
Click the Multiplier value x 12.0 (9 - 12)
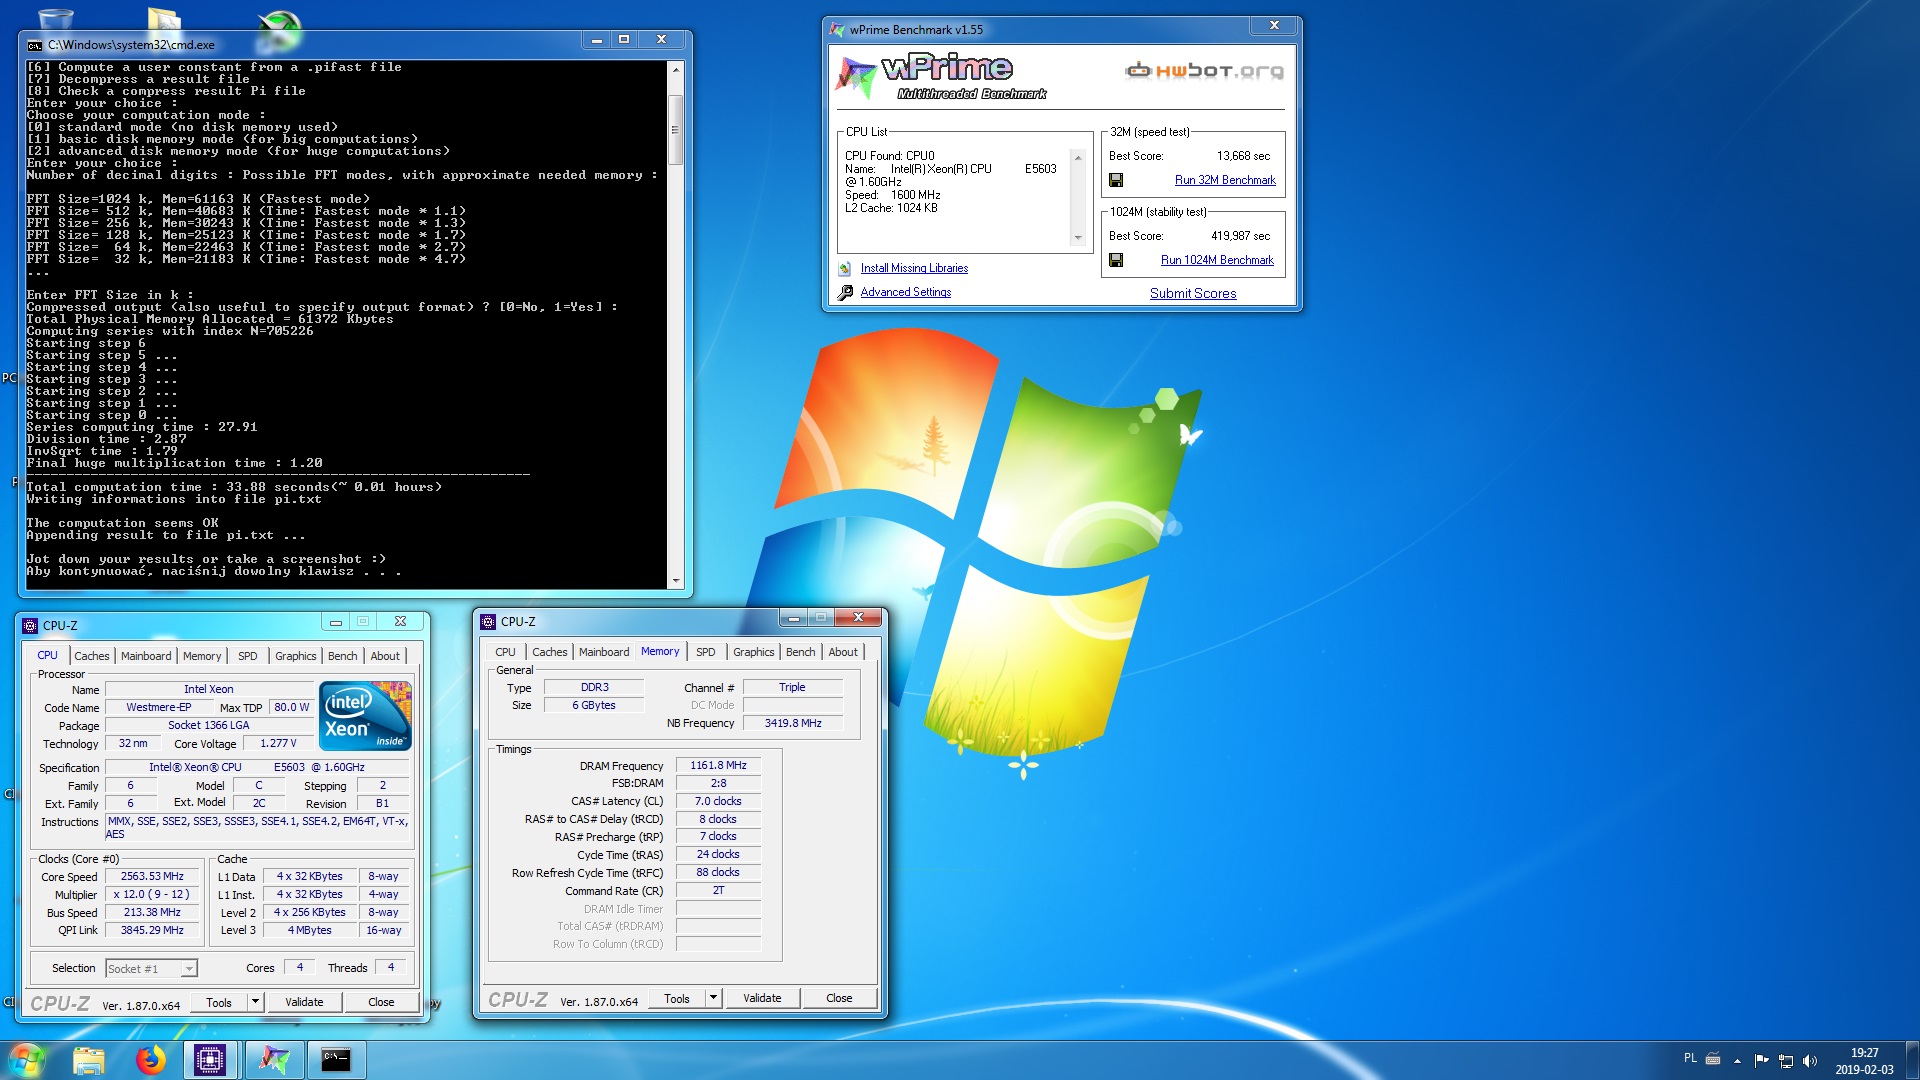(152, 894)
